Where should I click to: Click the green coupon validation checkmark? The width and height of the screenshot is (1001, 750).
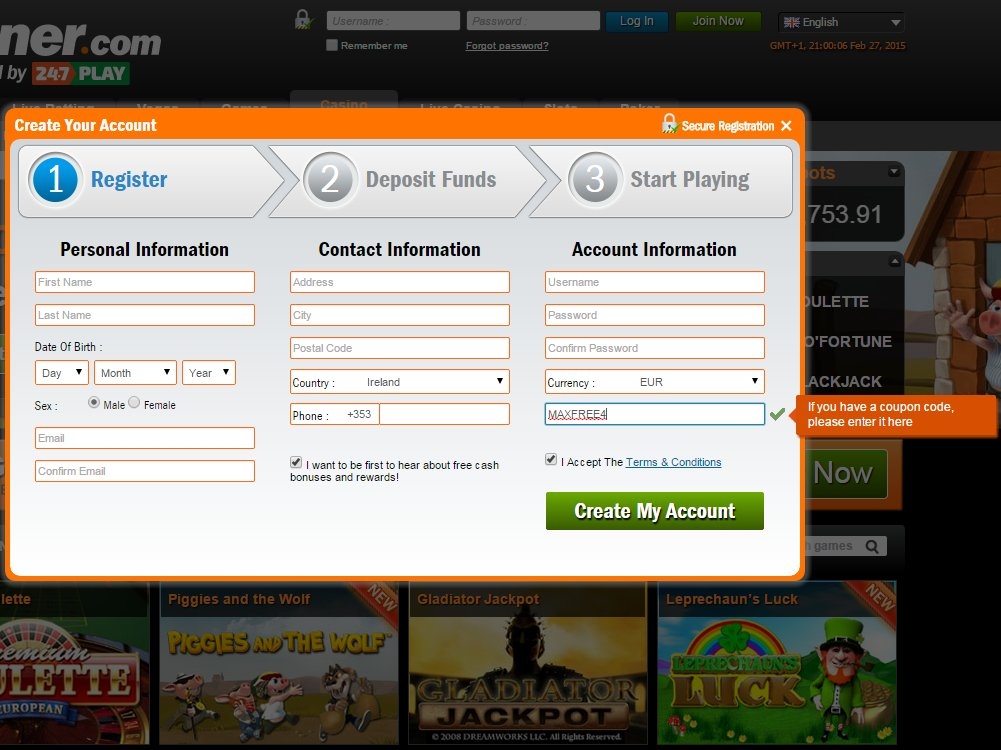777,413
